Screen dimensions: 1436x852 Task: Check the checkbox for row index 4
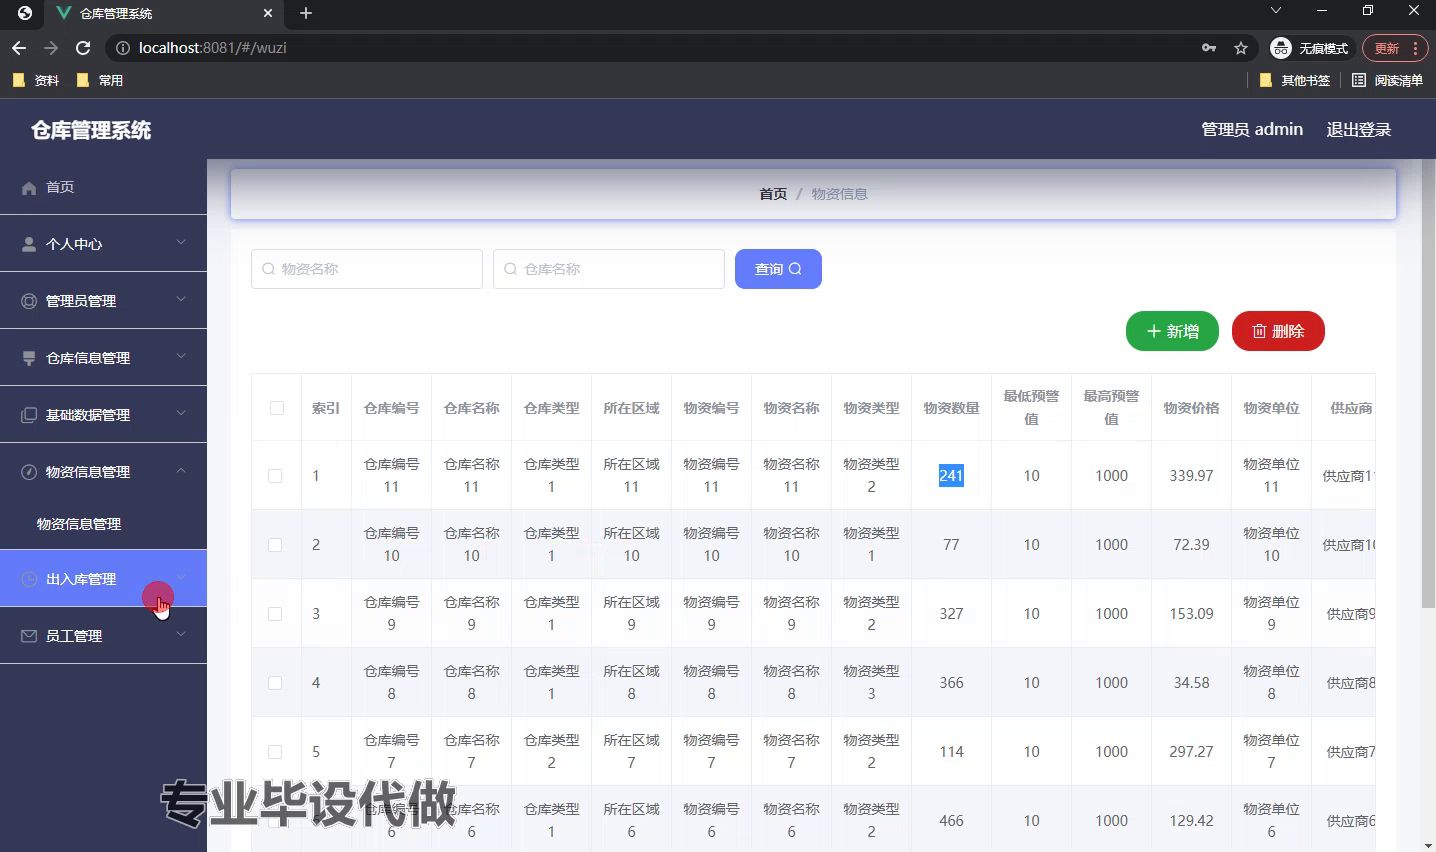[275, 683]
